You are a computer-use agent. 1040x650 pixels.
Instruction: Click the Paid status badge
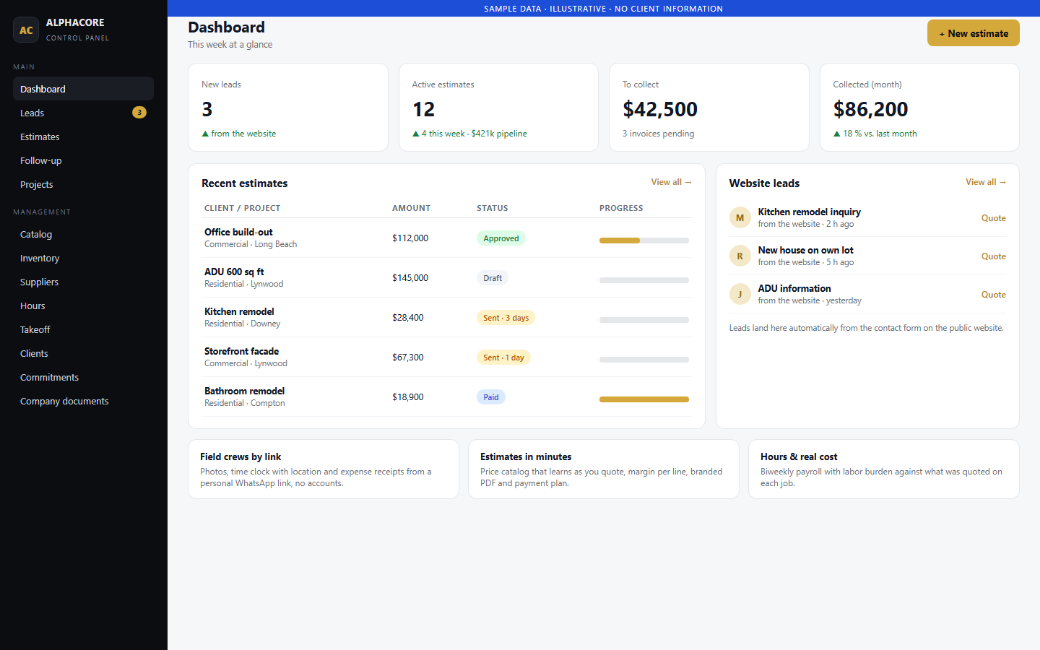coord(491,397)
